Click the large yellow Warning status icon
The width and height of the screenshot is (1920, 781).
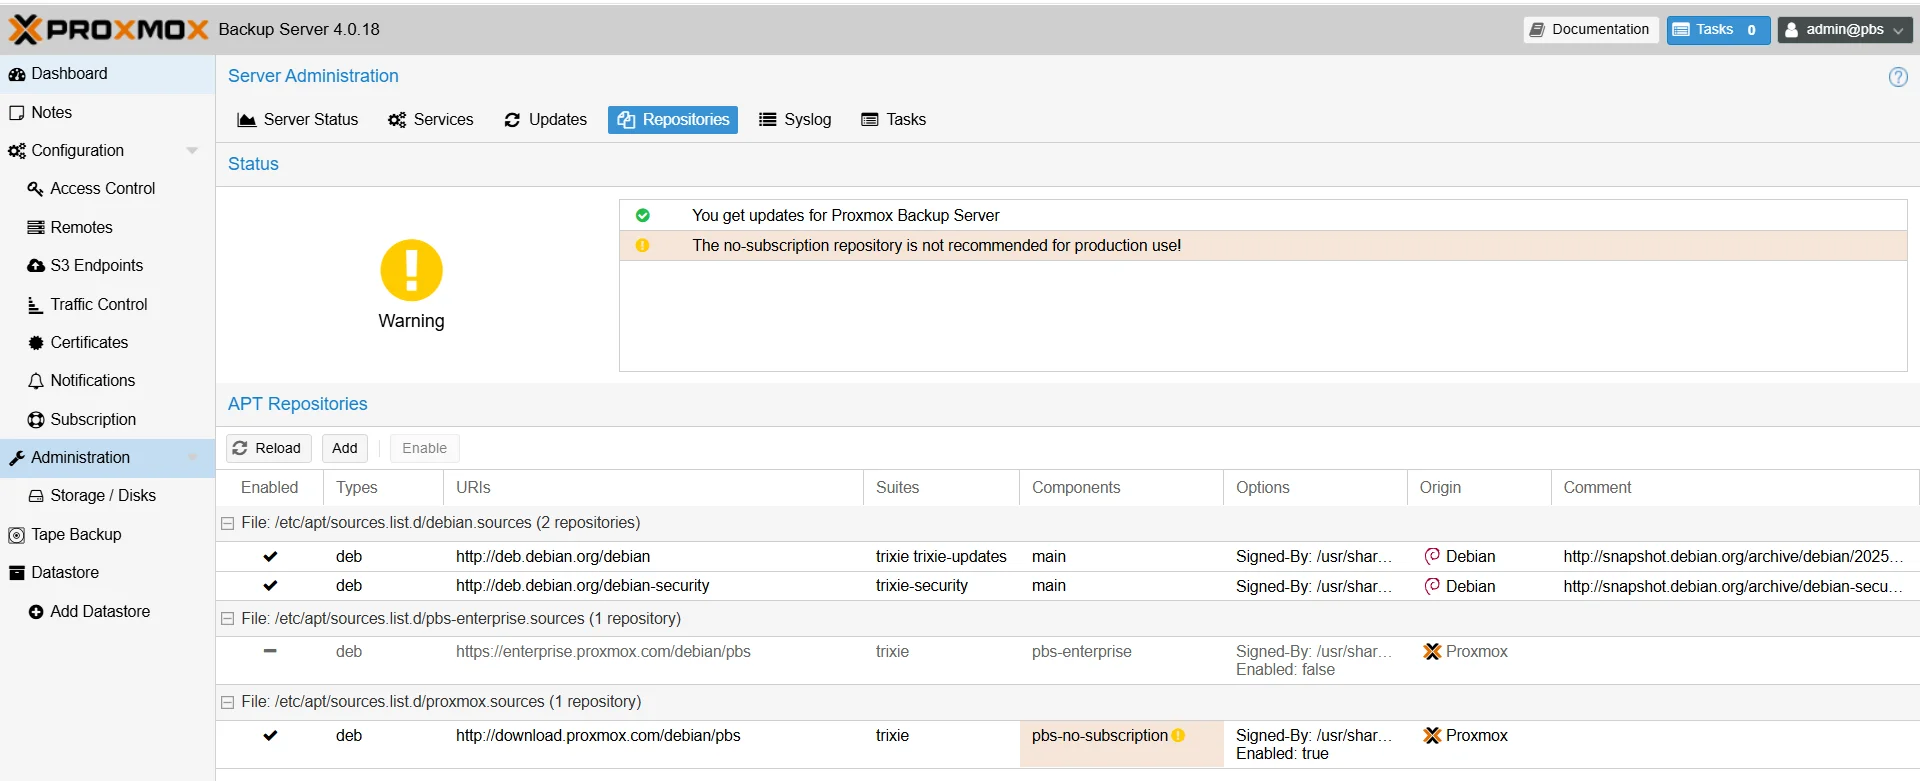(411, 270)
